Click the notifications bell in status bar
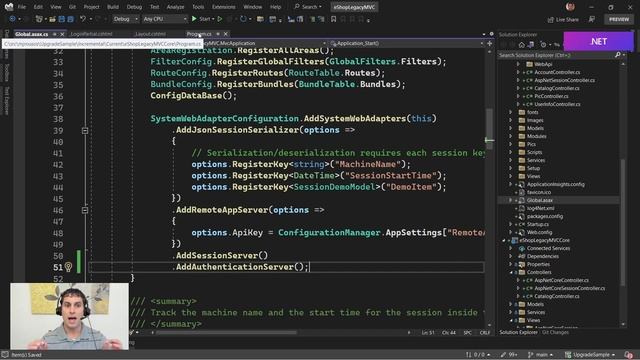Image resolution: width=640 pixels, height=360 pixels. (x=629, y=355)
